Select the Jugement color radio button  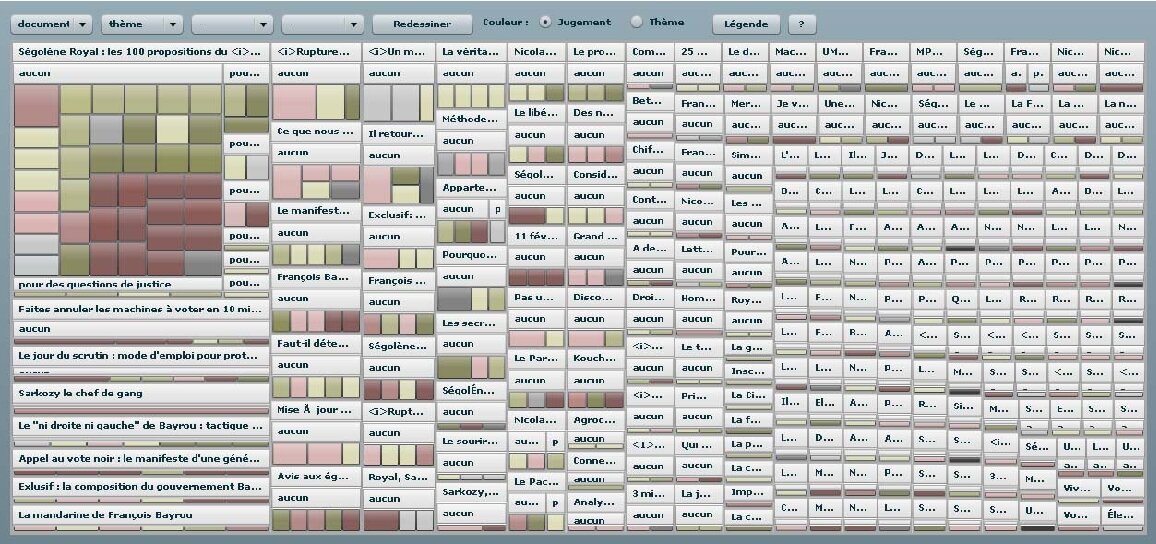pos(545,22)
